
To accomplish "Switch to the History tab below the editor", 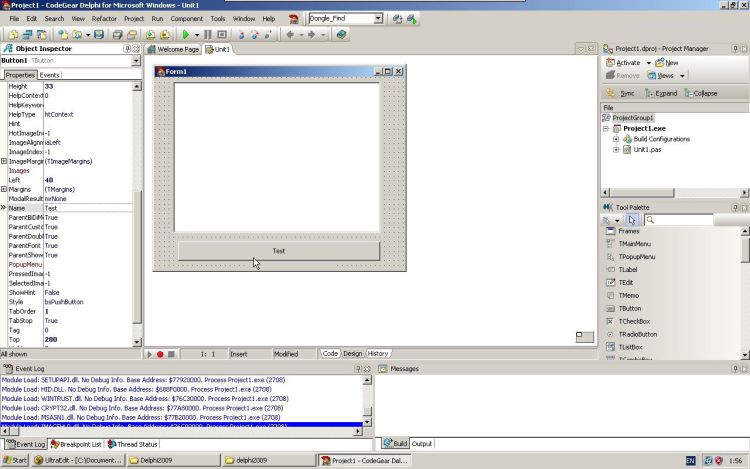I will (378, 354).
